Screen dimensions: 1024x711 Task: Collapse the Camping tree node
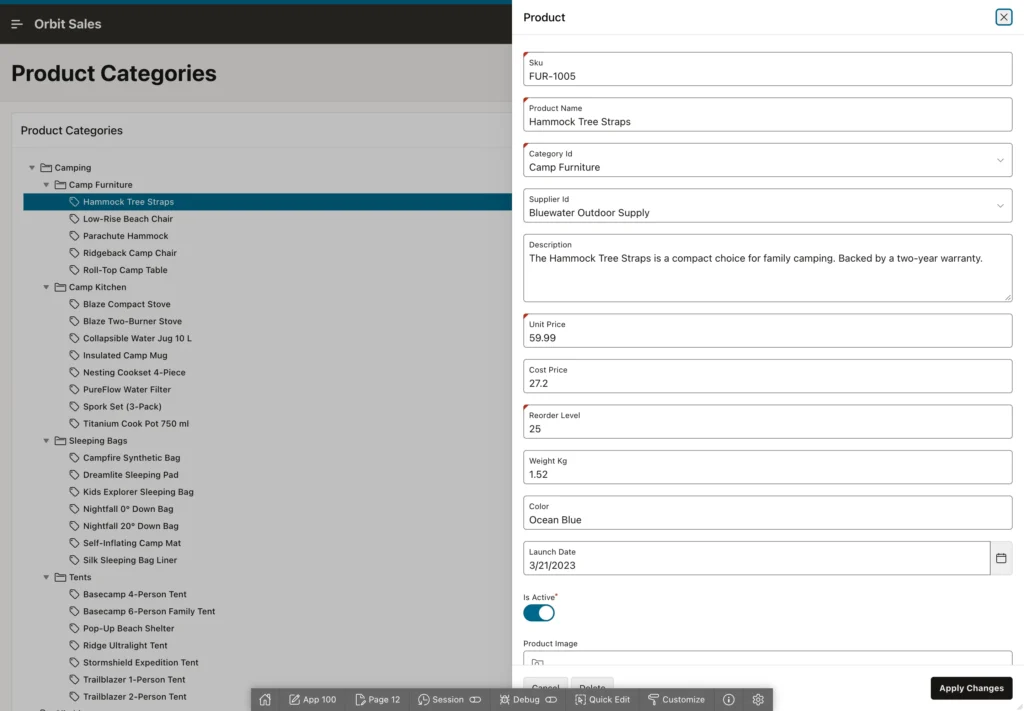(31, 168)
